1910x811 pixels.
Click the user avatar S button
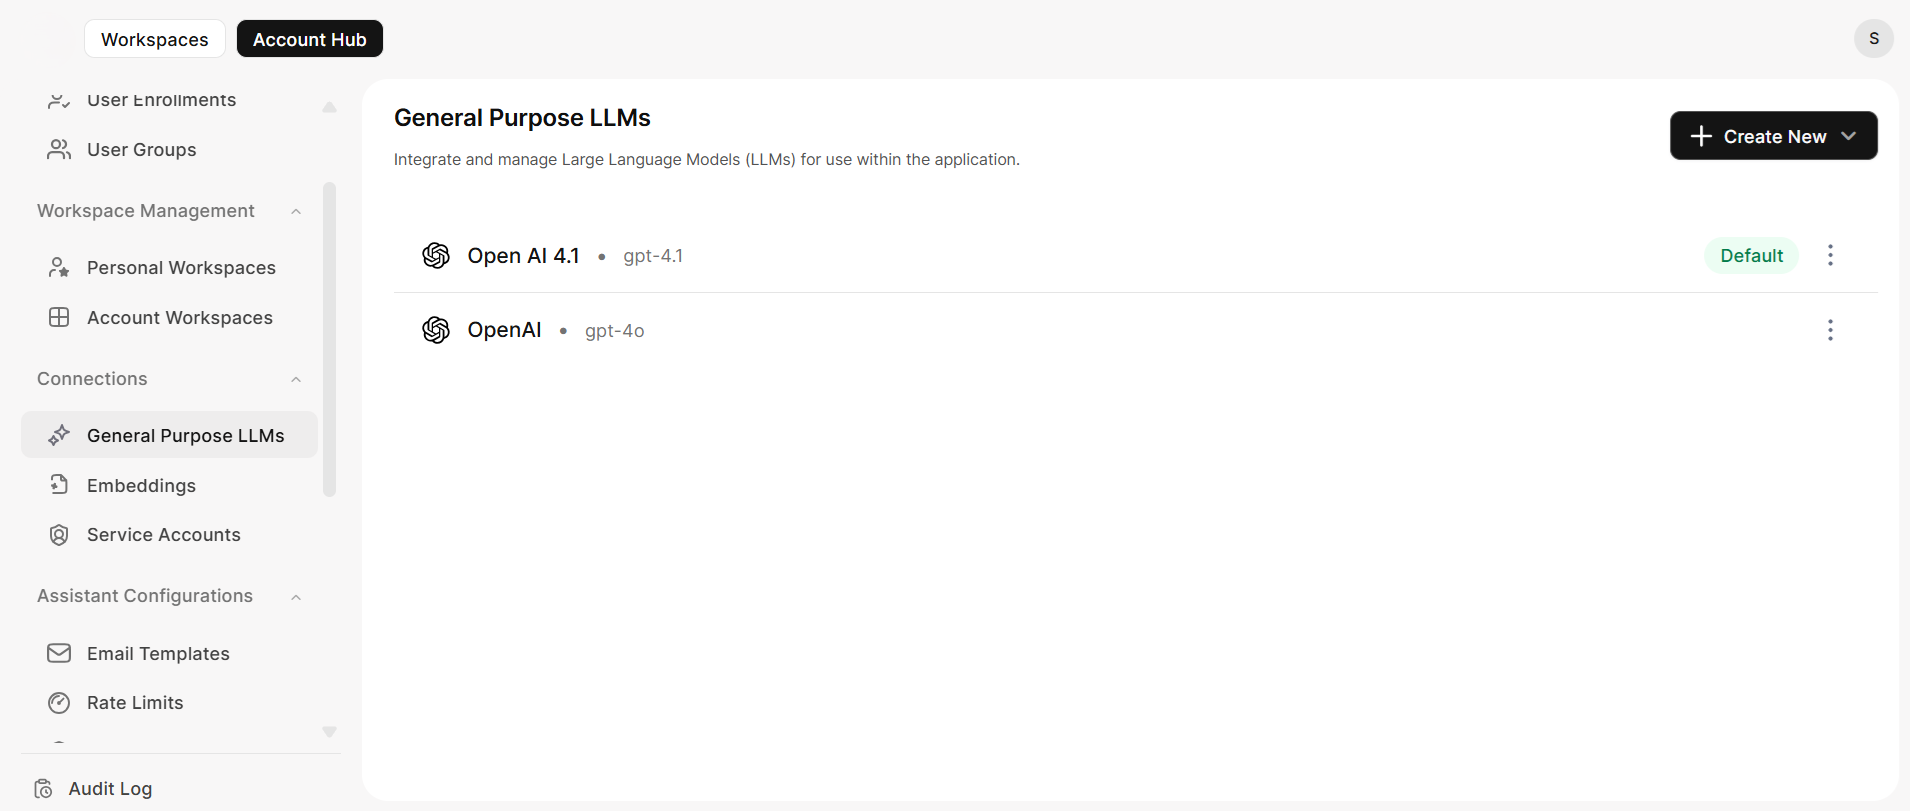[x=1873, y=38]
